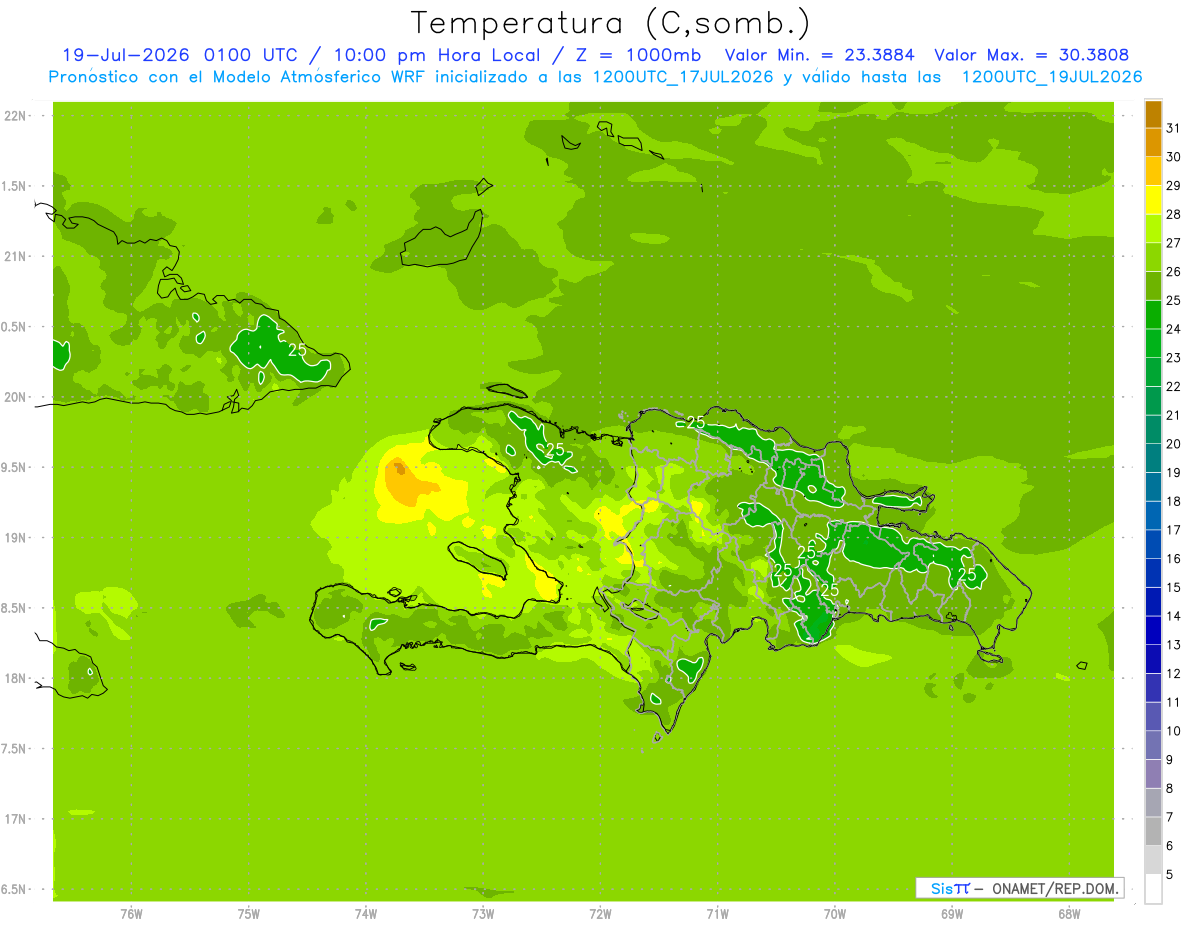Click the "Z = 1000mb" level text
This screenshot has height=927, width=1200.
point(638,55)
